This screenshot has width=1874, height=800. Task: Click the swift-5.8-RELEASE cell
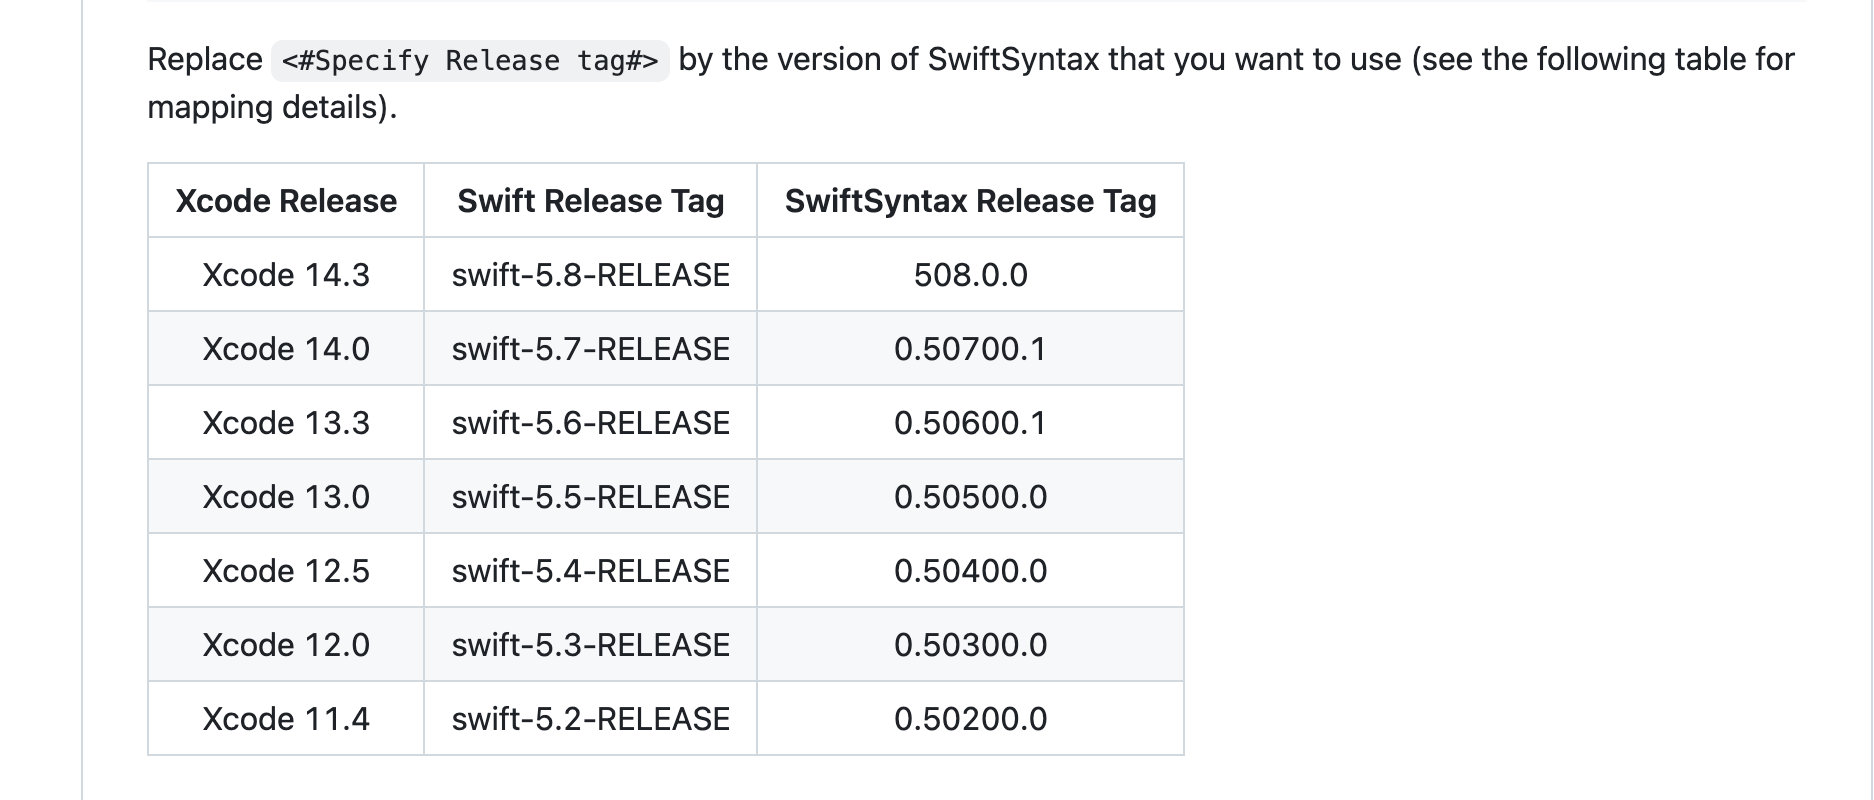click(x=590, y=275)
